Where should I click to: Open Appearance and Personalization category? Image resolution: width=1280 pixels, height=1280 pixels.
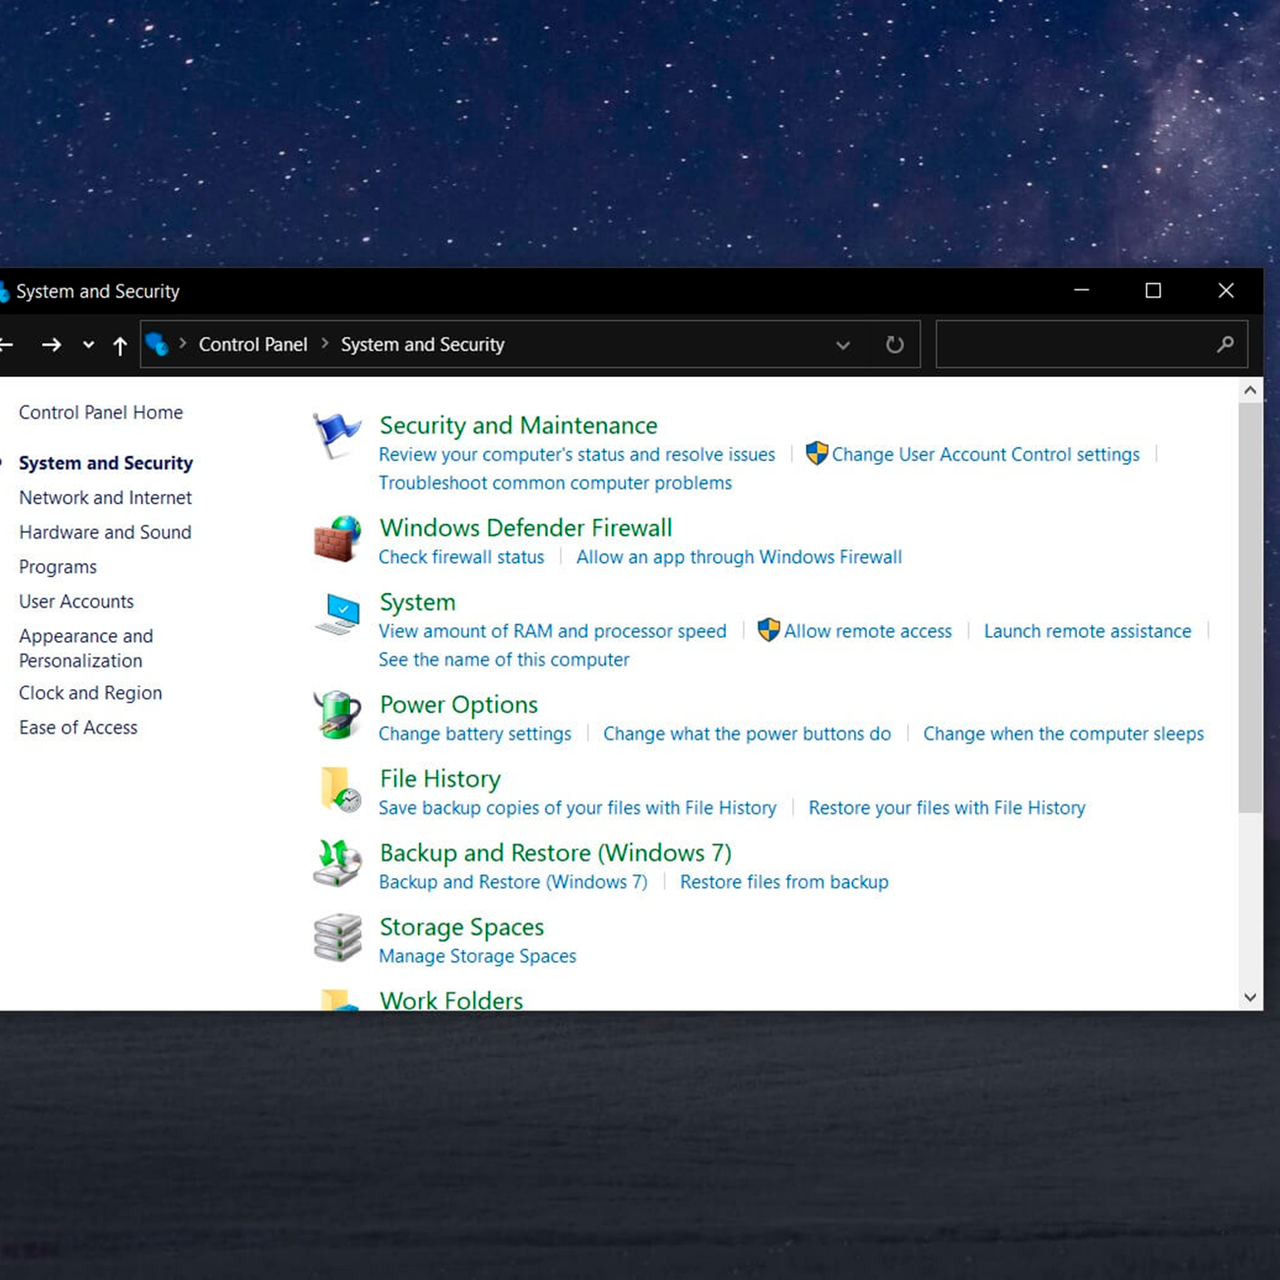coord(86,648)
